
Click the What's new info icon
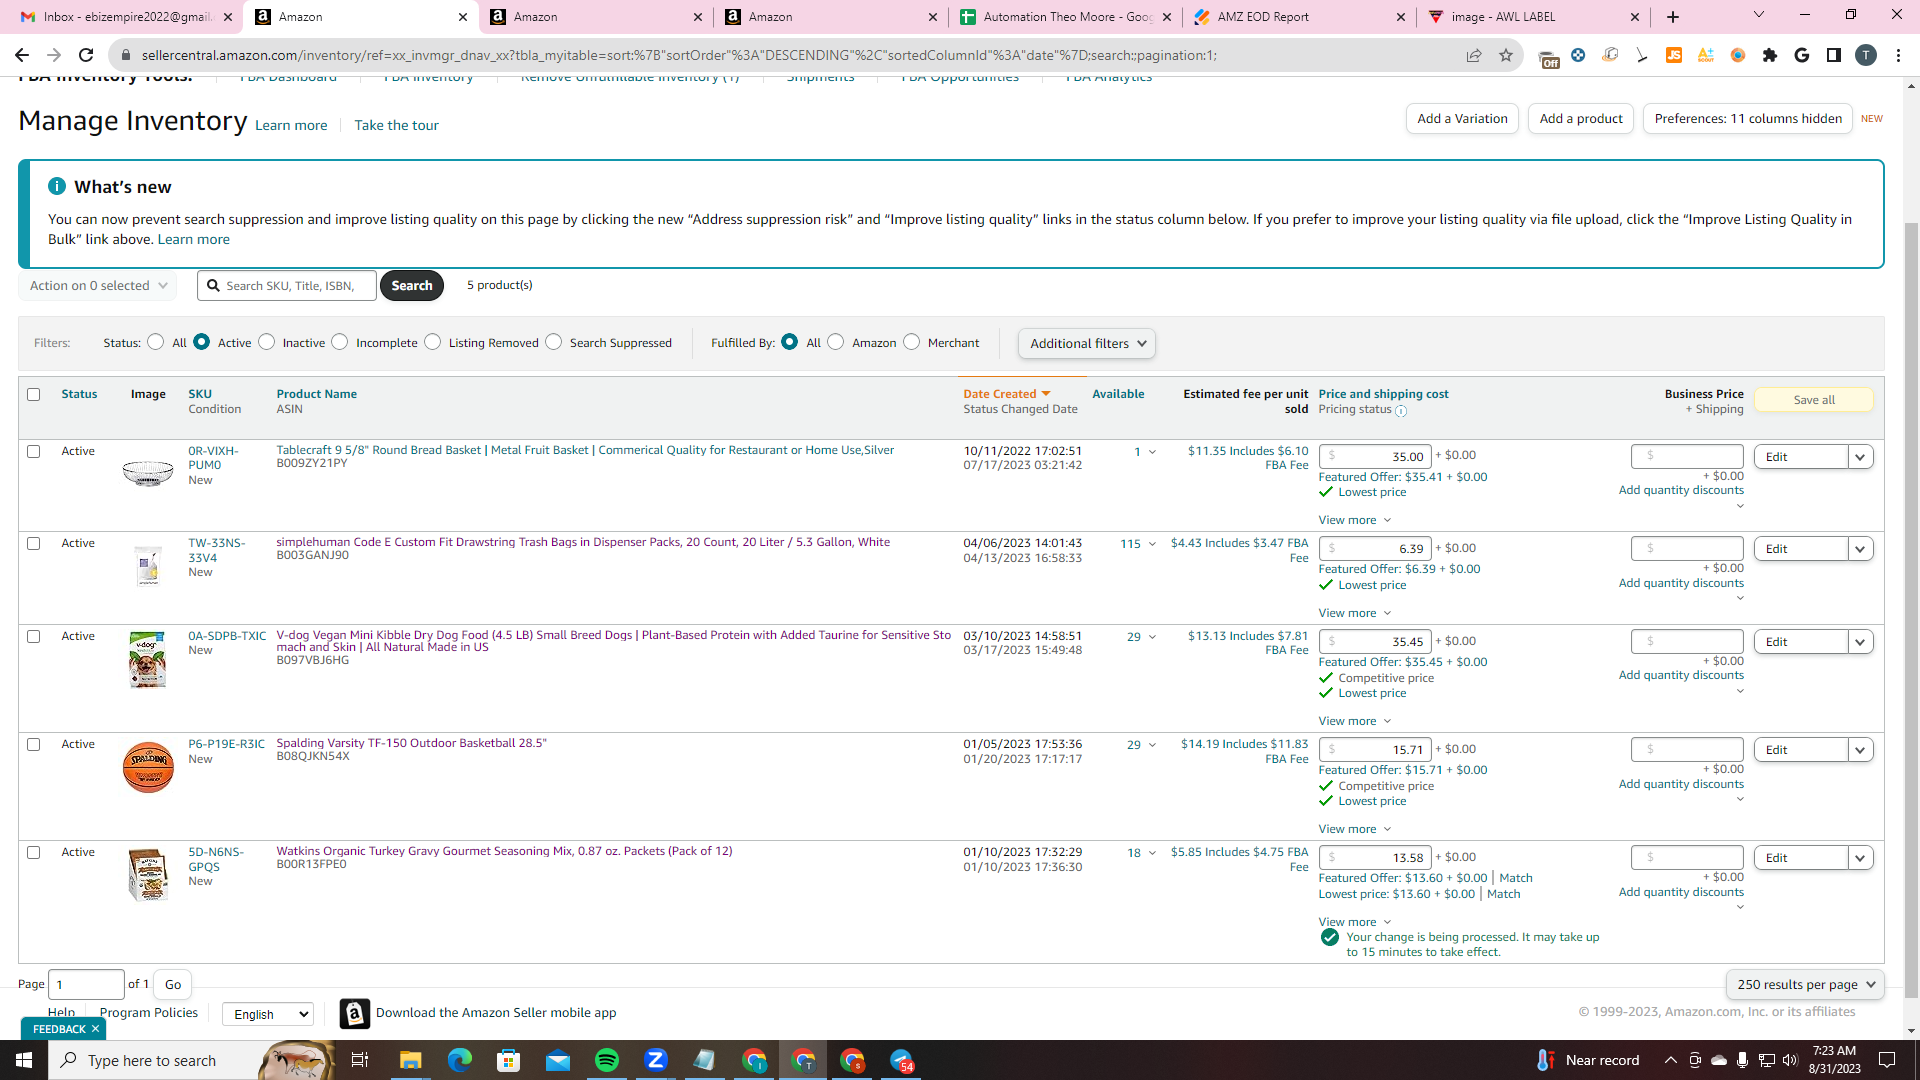(x=57, y=186)
